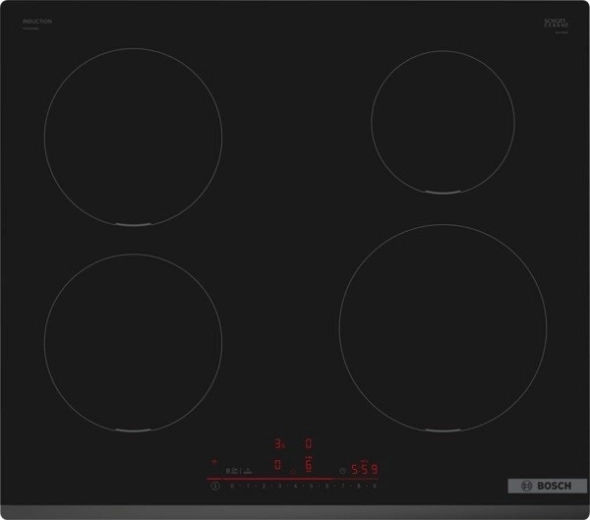
Task: Set power level 2 on slider
Action: pos(264,486)
